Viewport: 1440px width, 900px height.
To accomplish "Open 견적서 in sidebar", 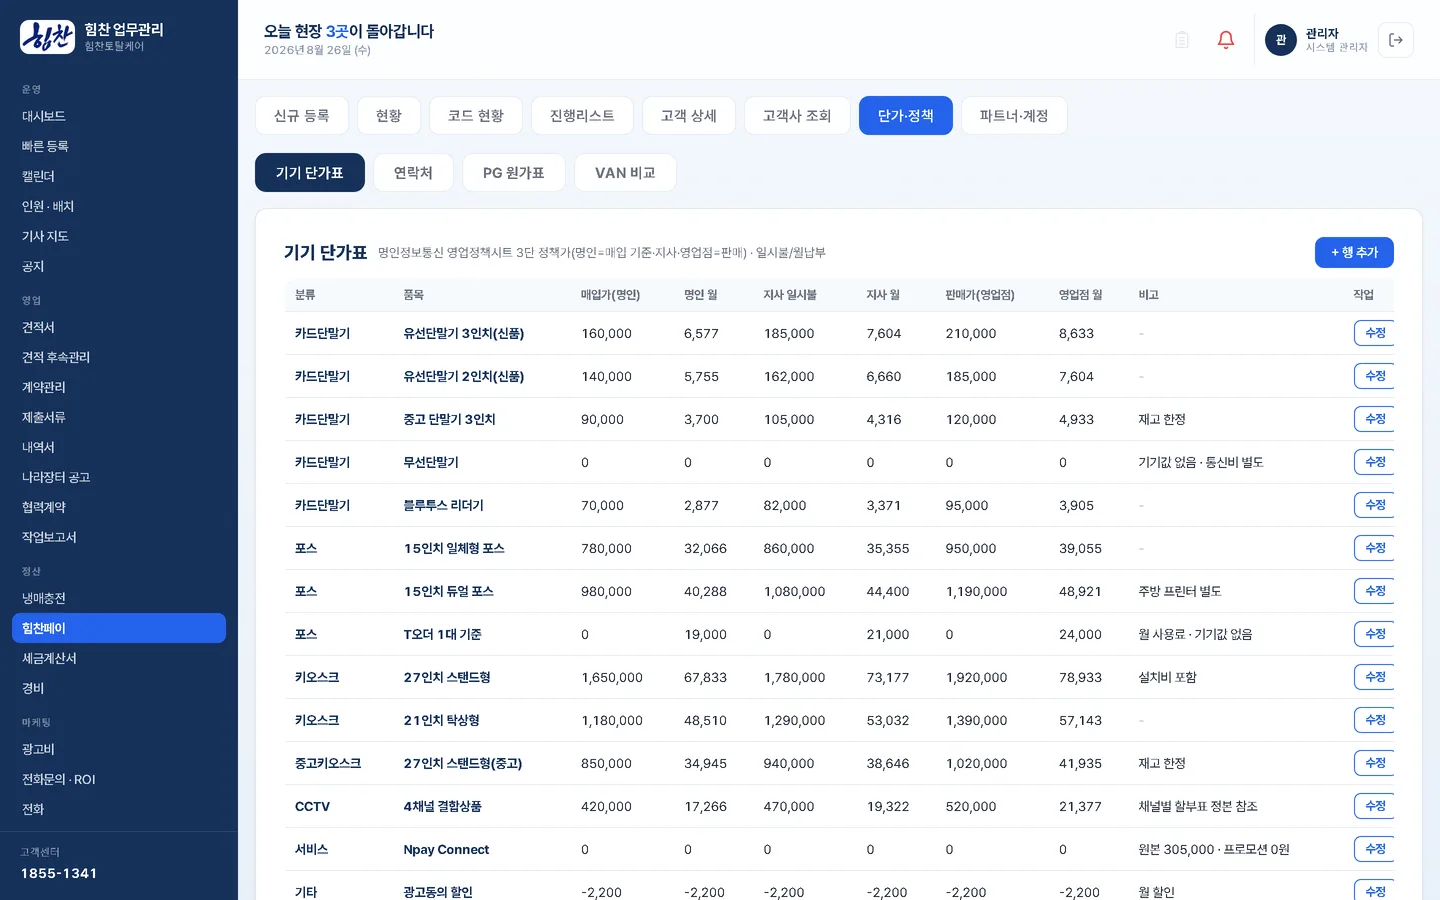I will 119,327.
